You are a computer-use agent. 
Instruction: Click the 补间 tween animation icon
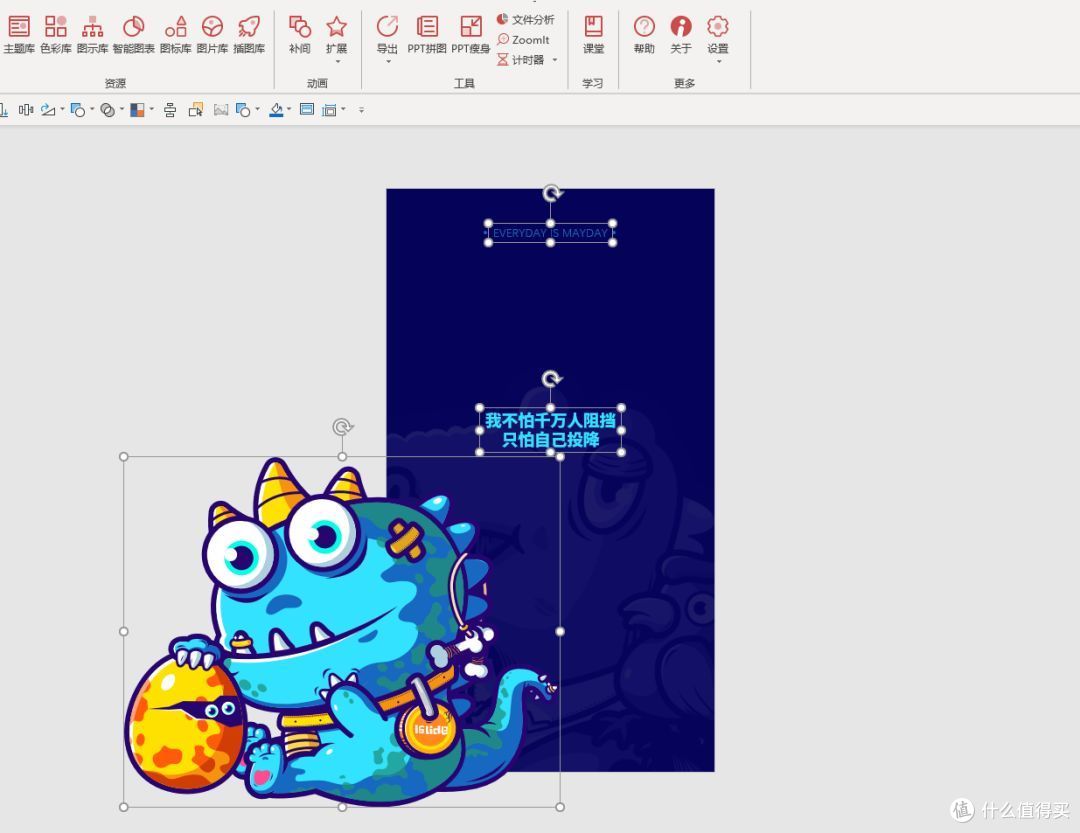pyautogui.click(x=300, y=34)
